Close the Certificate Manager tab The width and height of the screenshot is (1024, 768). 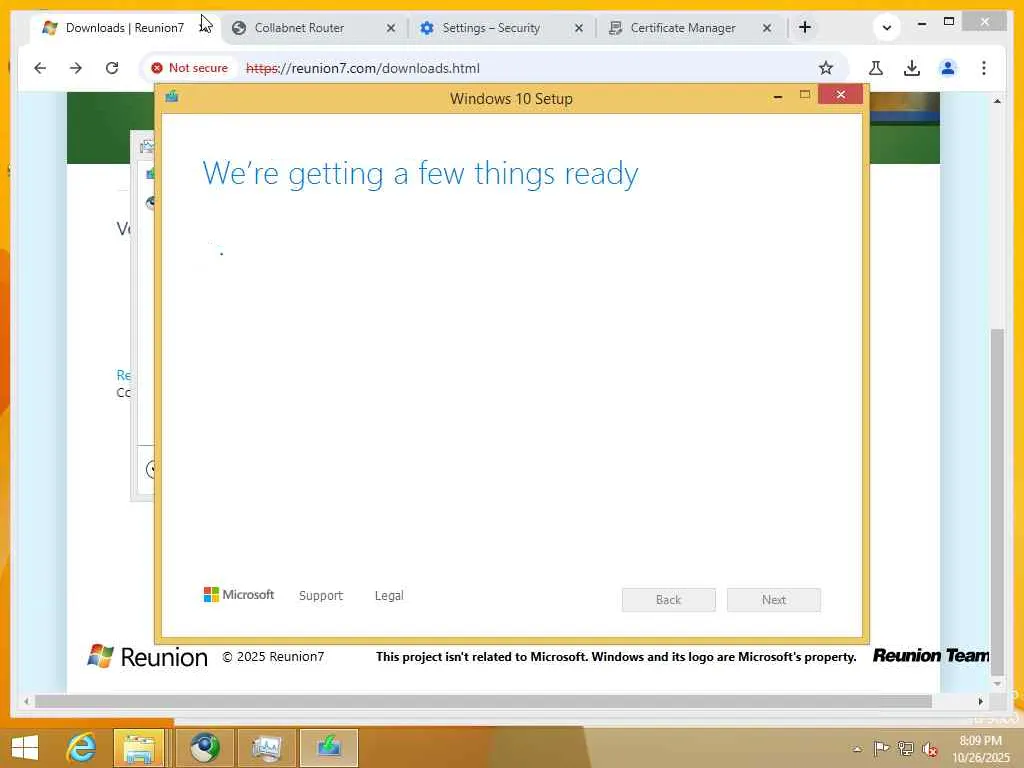point(767,28)
